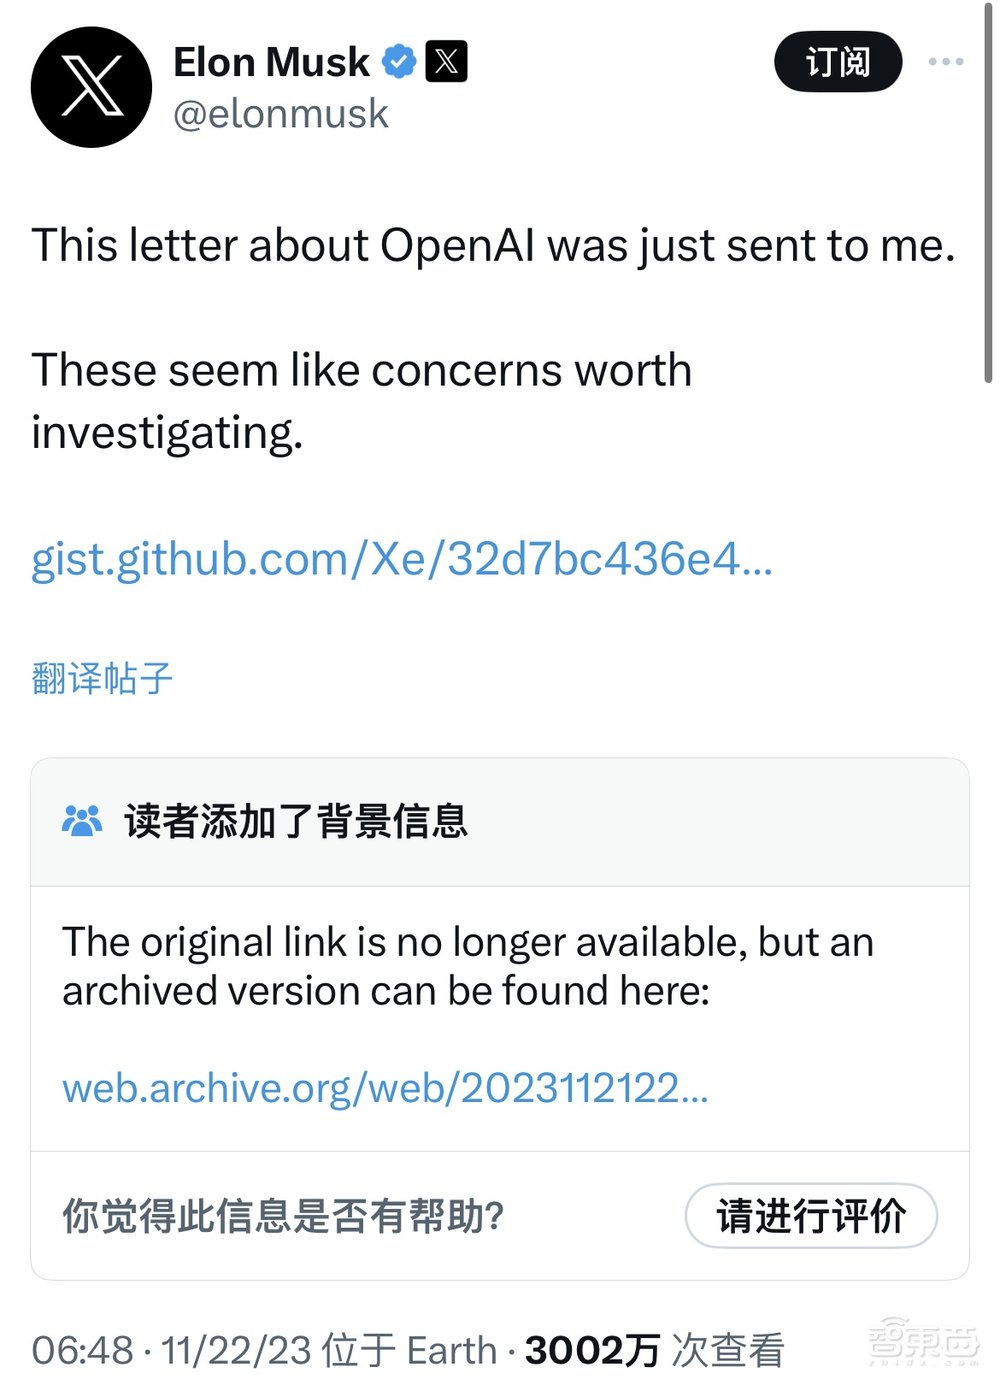Click the 3002万 views counter
1000x1385 pixels.
tap(588, 1349)
